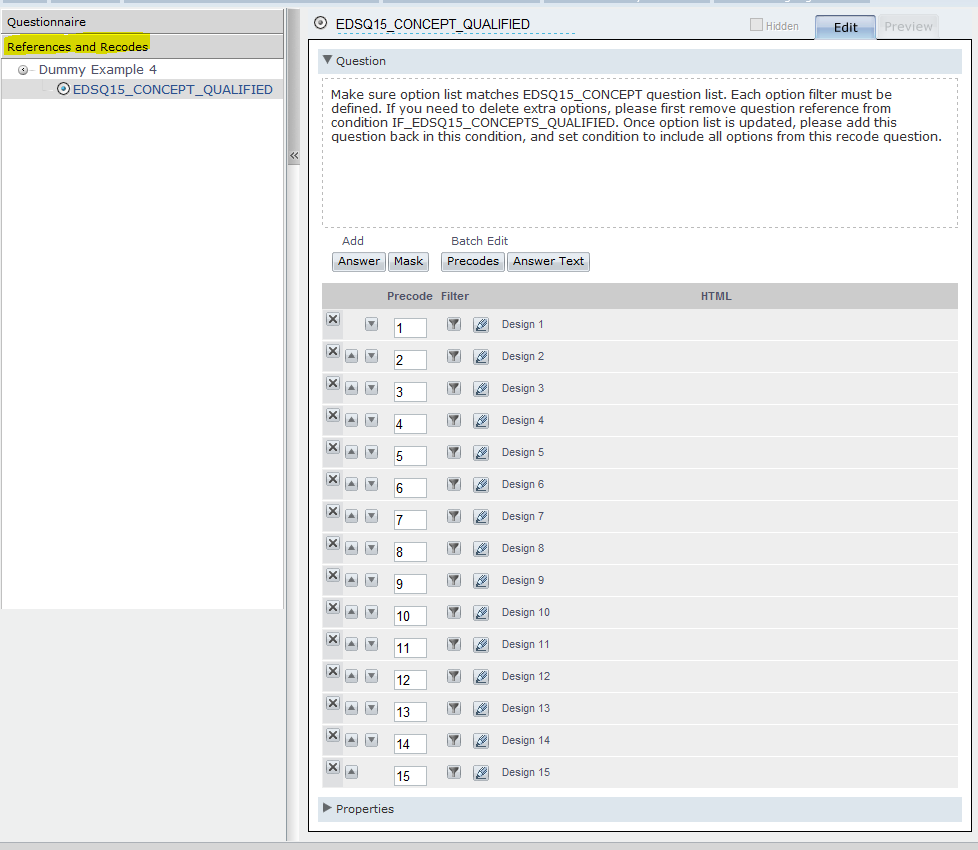
Task: Switch to the Preview tab
Action: 908,27
